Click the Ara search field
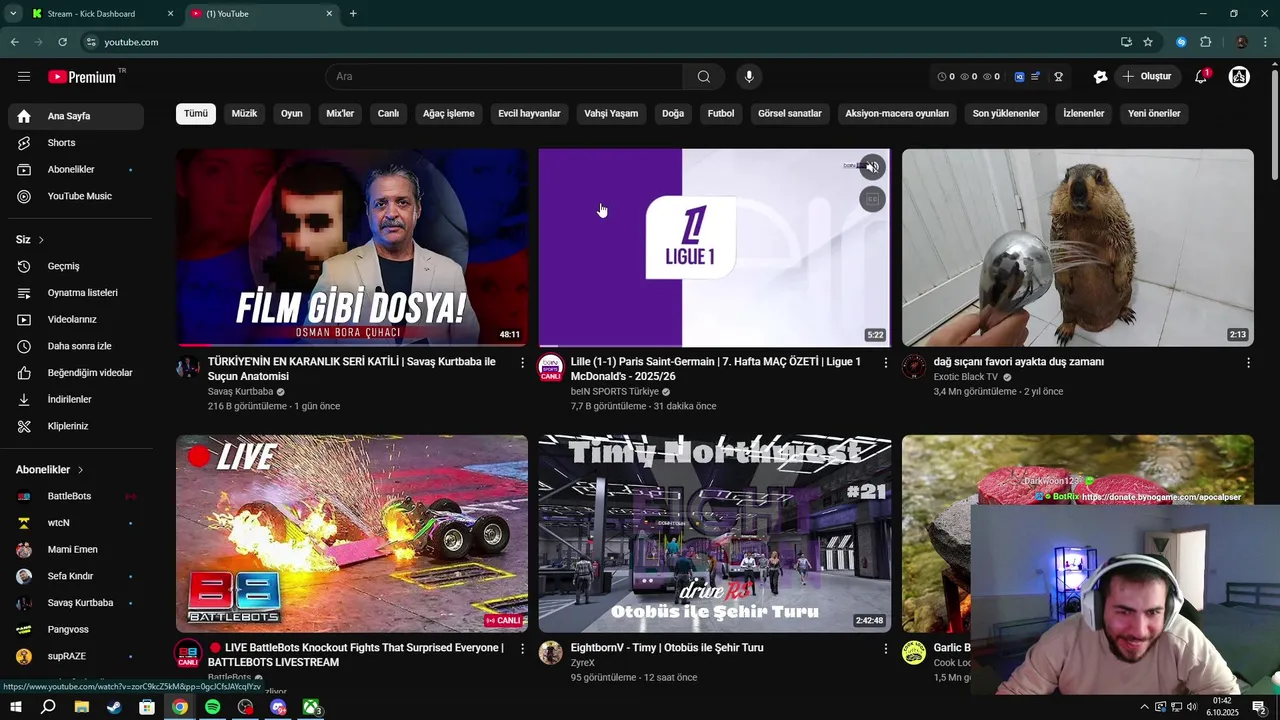 [504, 77]
